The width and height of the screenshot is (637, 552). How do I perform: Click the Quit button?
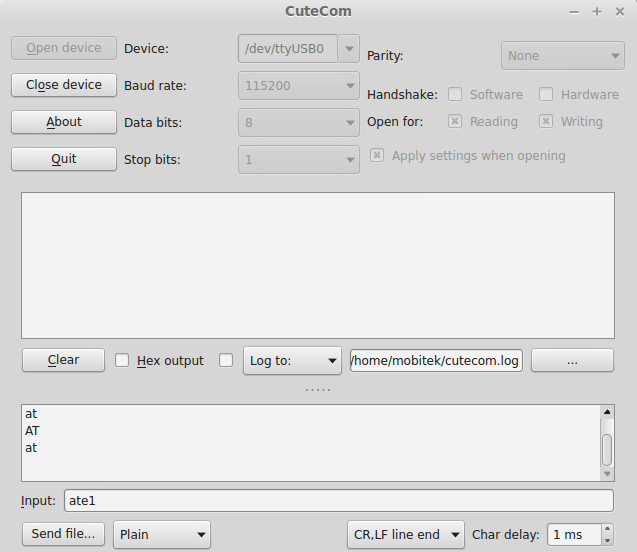(x=64, y=159)
